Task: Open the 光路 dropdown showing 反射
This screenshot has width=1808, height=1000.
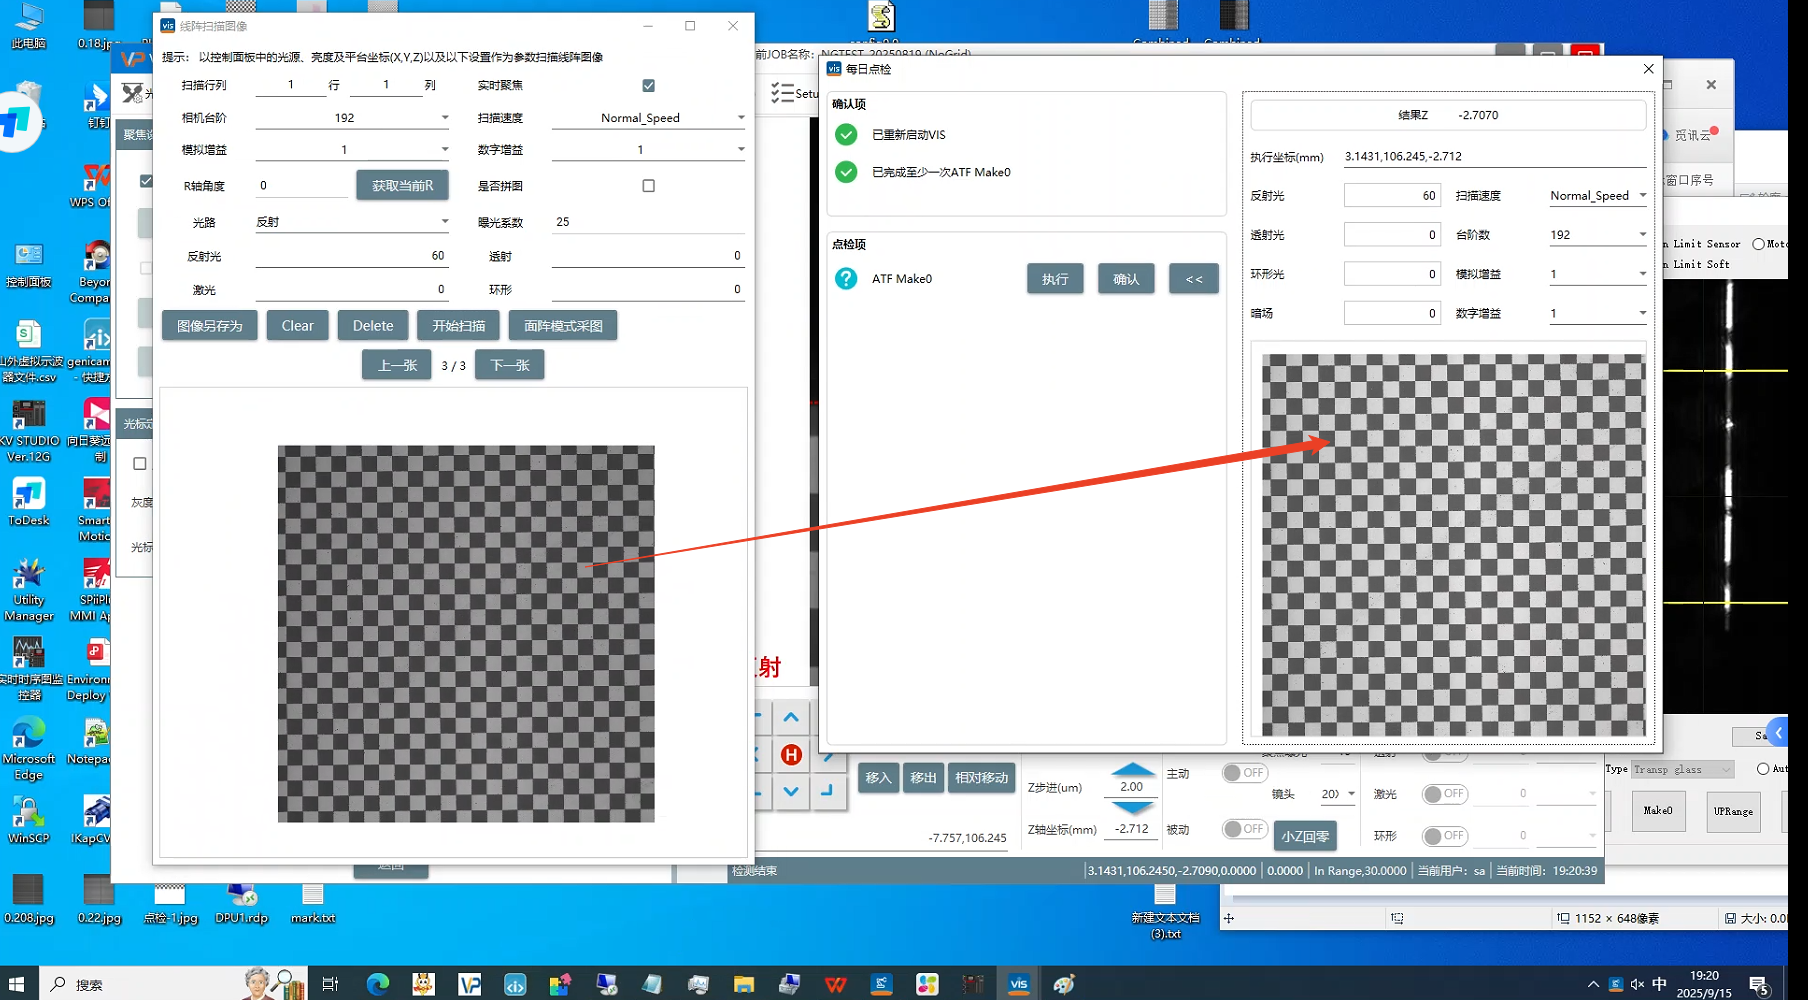Action: [444, 222]
